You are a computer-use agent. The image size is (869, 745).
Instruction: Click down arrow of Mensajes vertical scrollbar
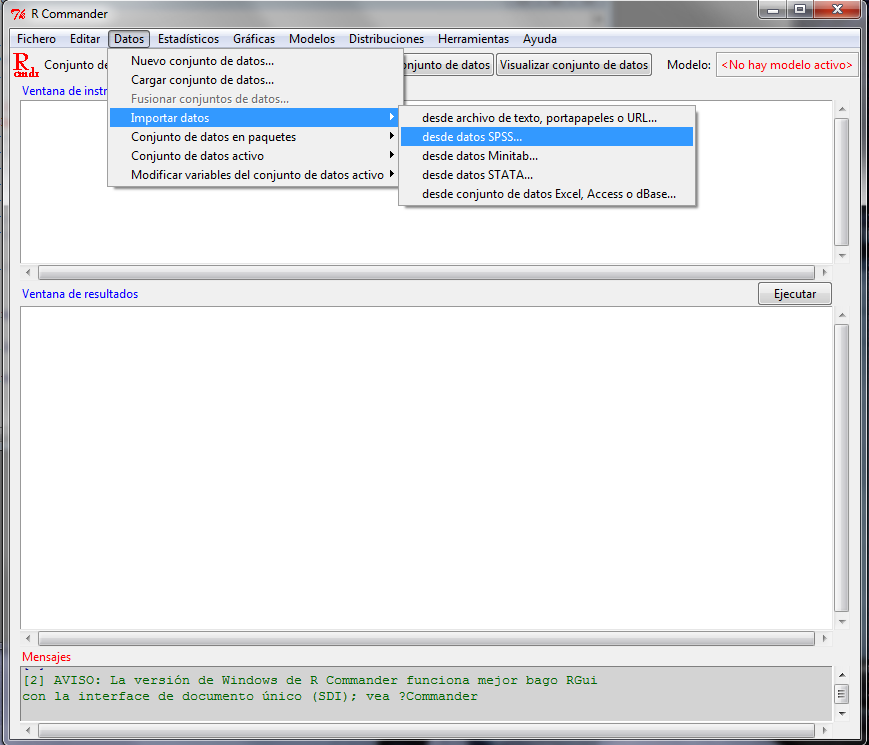pyautogui.click(x=842, y=713)
